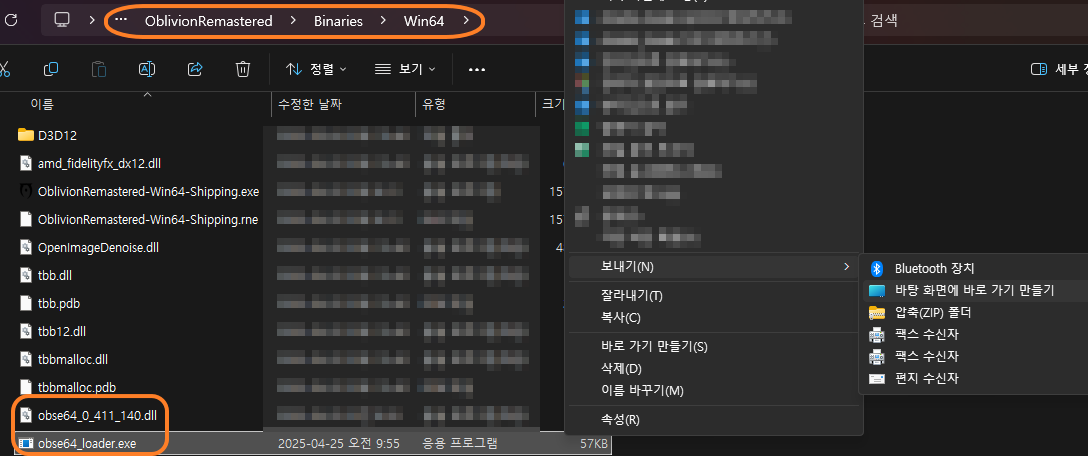Open the See more ellipsis menu
This screenshot has width=1088, height=456.
[476, 69]
